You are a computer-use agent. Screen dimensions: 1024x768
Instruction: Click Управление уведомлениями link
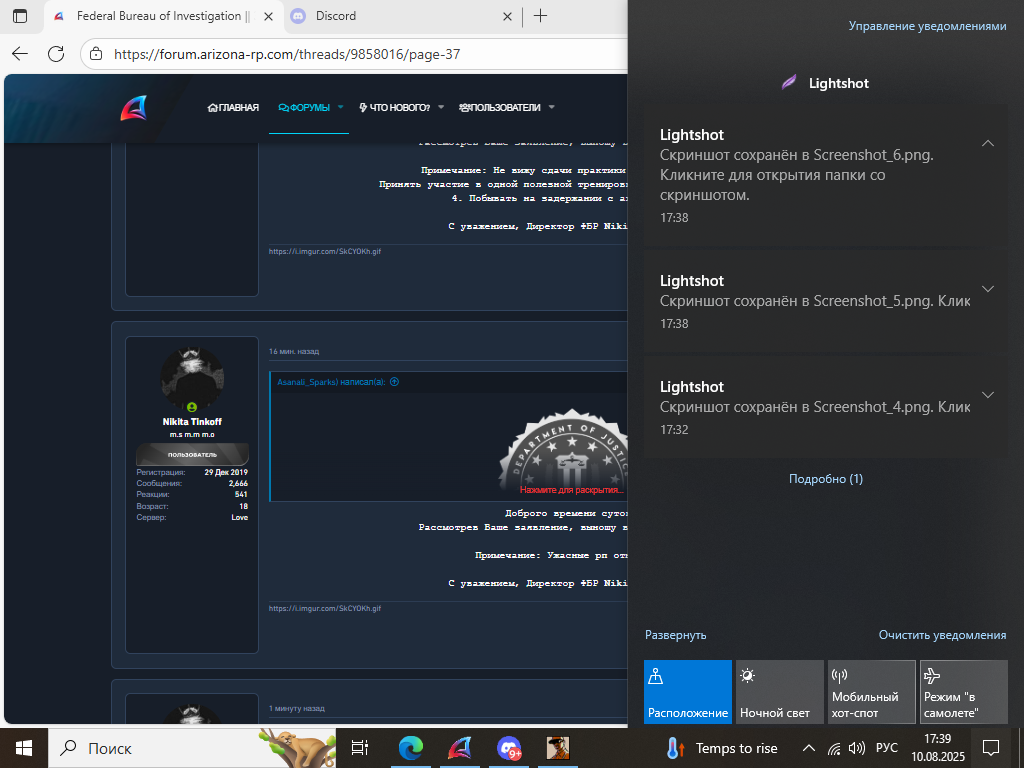tap(927, 26)
